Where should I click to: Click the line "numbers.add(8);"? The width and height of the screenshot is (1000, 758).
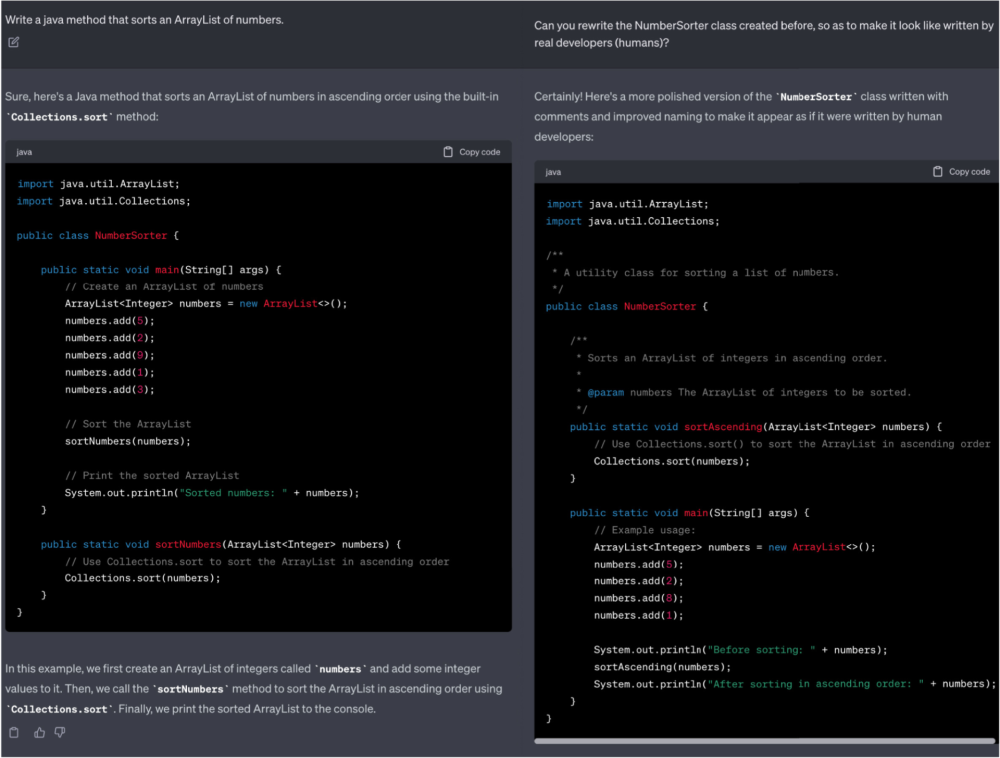click(638, 599)
